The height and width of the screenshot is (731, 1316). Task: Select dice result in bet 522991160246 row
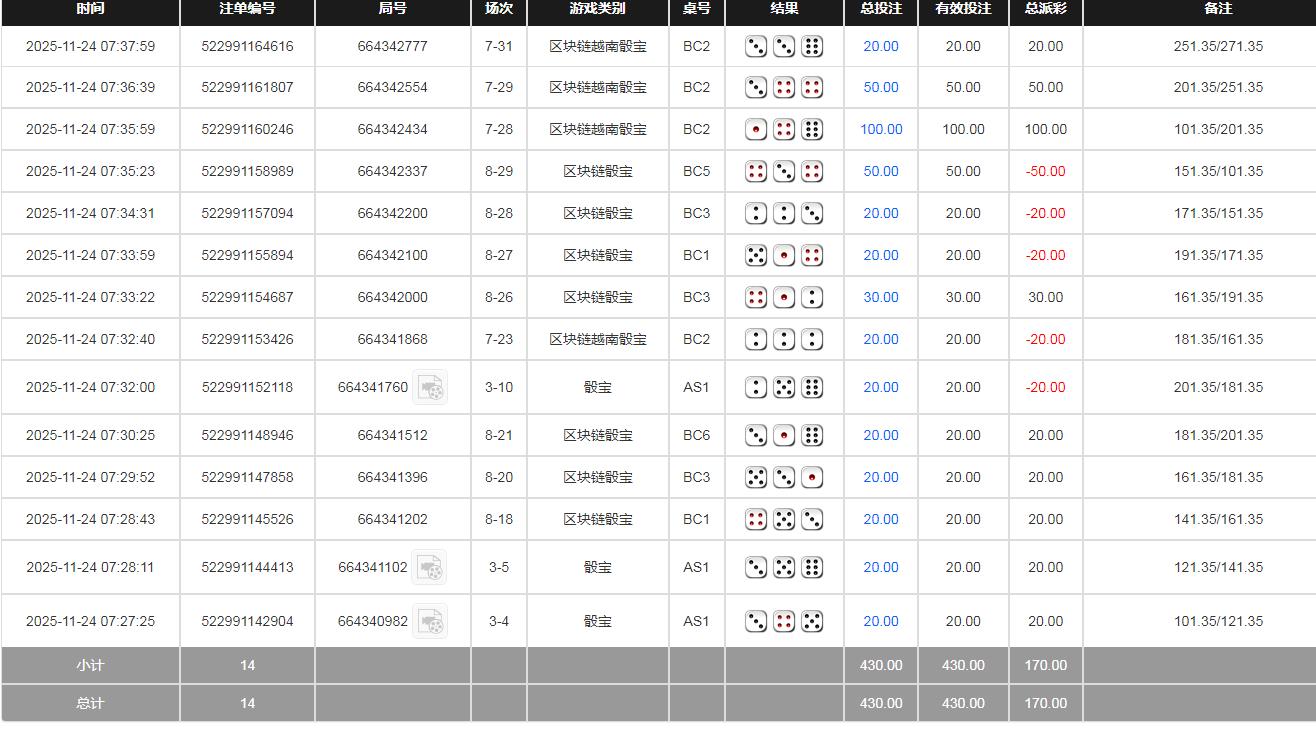tap(784, 129)
